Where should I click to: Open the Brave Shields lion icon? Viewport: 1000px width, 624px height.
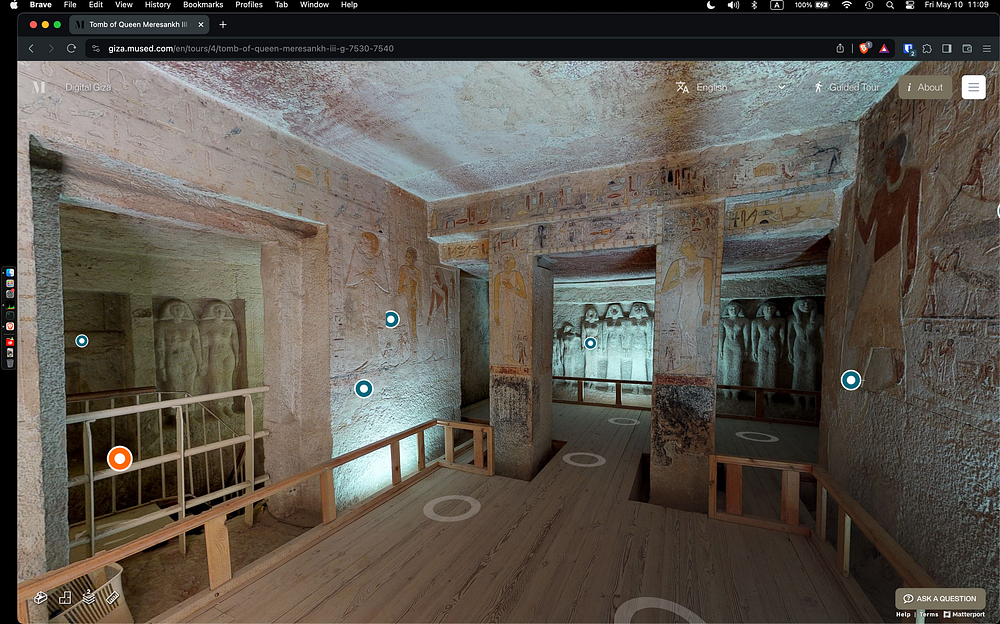tap(865, 48)
